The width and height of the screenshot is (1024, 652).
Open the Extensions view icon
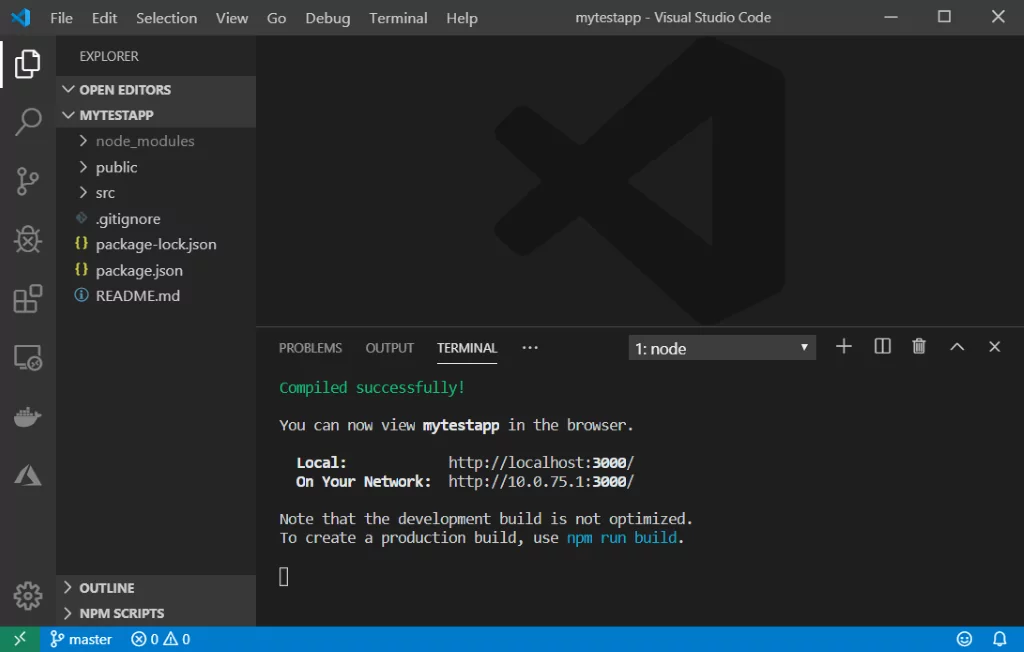[27, 299]
